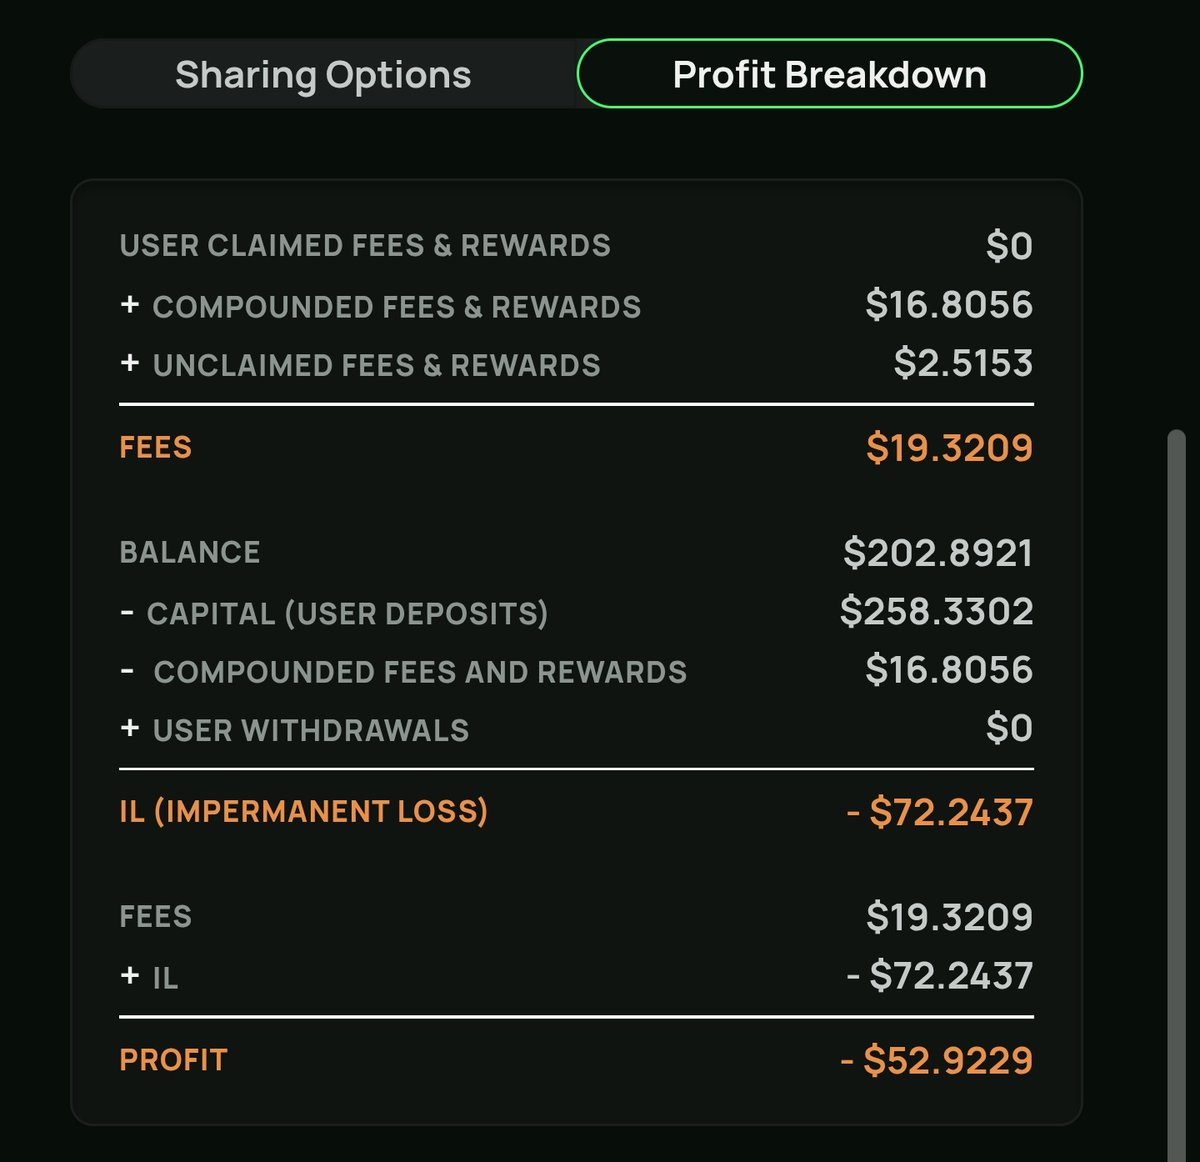Click the Capital (User Deposits) label
The image size is (1200, 1162).
334,613
